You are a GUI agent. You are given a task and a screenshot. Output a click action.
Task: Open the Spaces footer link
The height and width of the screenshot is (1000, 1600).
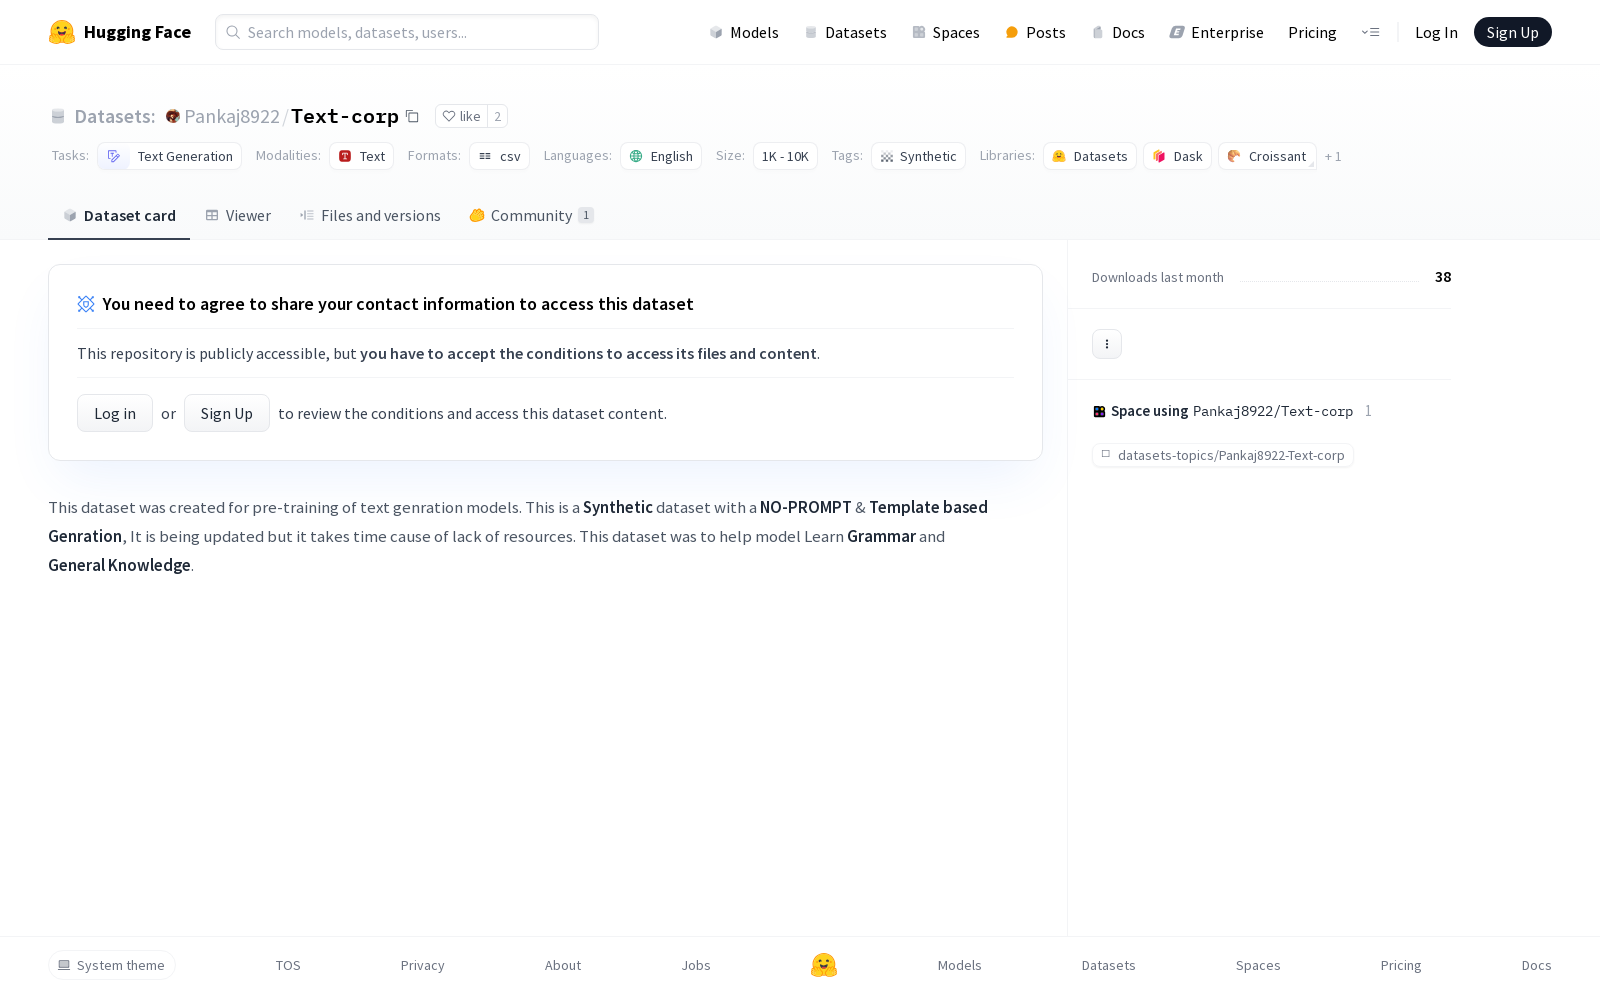pos(1258,965)
